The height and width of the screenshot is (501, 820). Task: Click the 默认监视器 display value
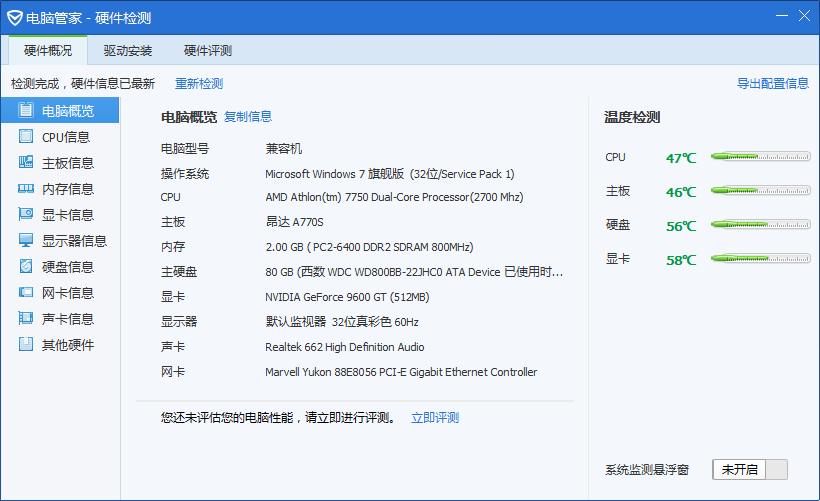pos(342,322)
